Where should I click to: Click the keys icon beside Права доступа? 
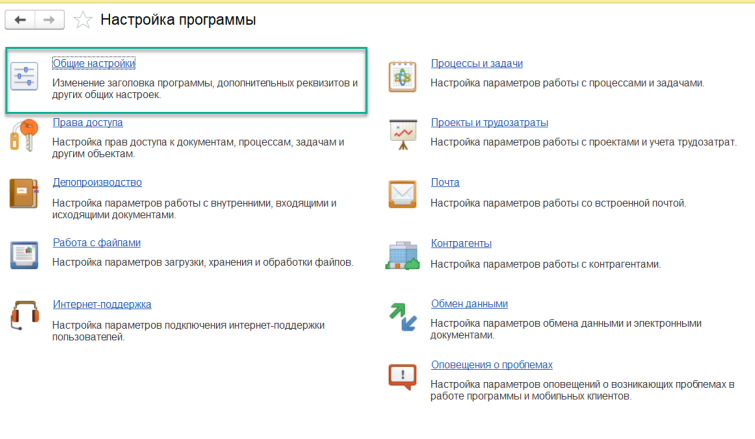point(23,135)
